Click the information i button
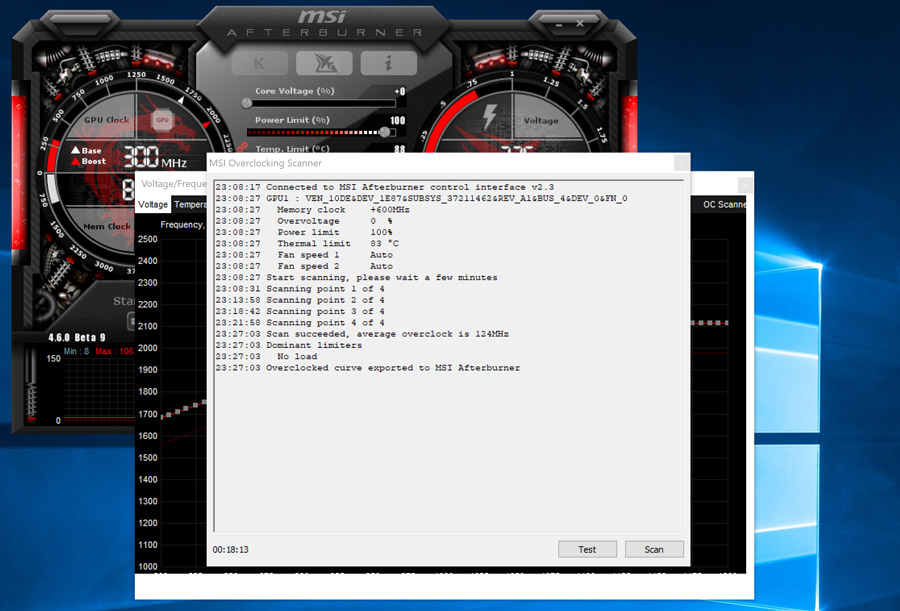The image size is (900, 611). [x=388, y=62]
